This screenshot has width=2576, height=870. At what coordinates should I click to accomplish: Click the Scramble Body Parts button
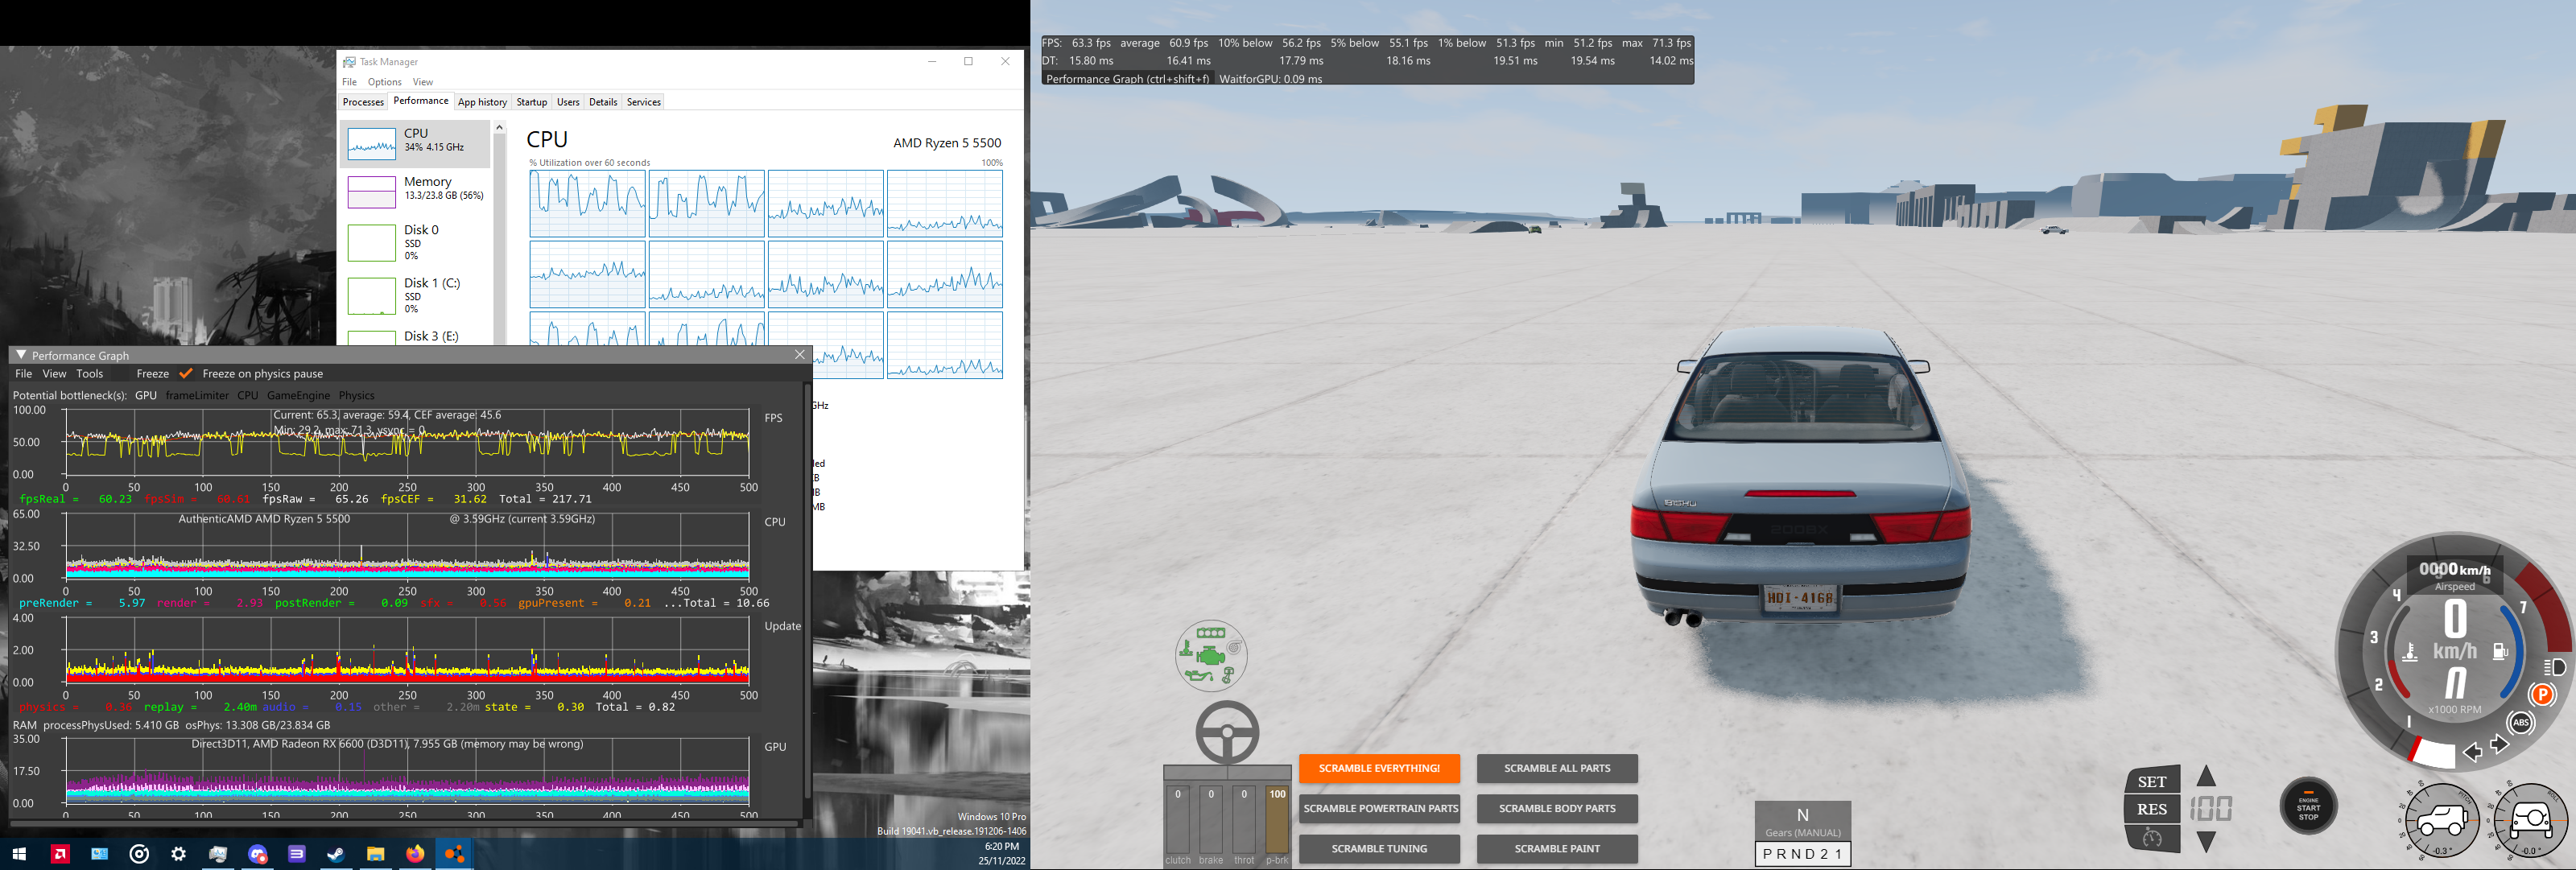pos(1557,808)
